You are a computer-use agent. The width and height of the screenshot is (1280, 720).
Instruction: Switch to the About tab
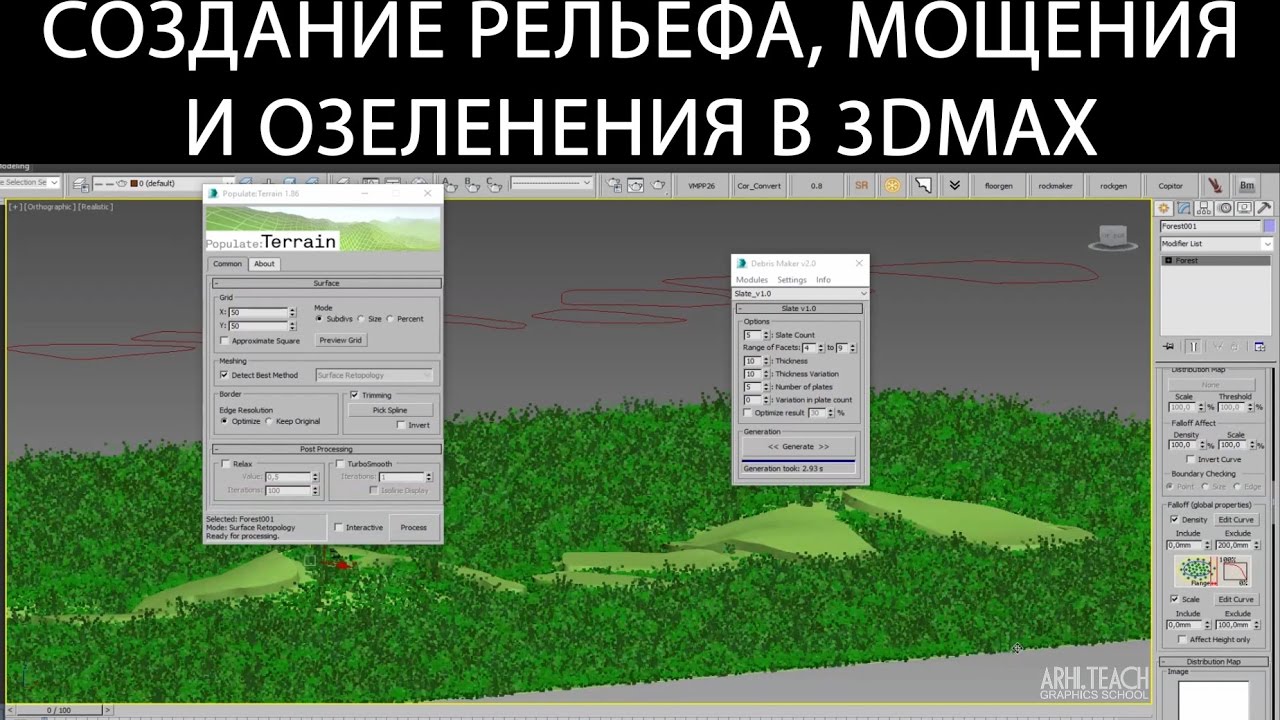coord(264,264)
